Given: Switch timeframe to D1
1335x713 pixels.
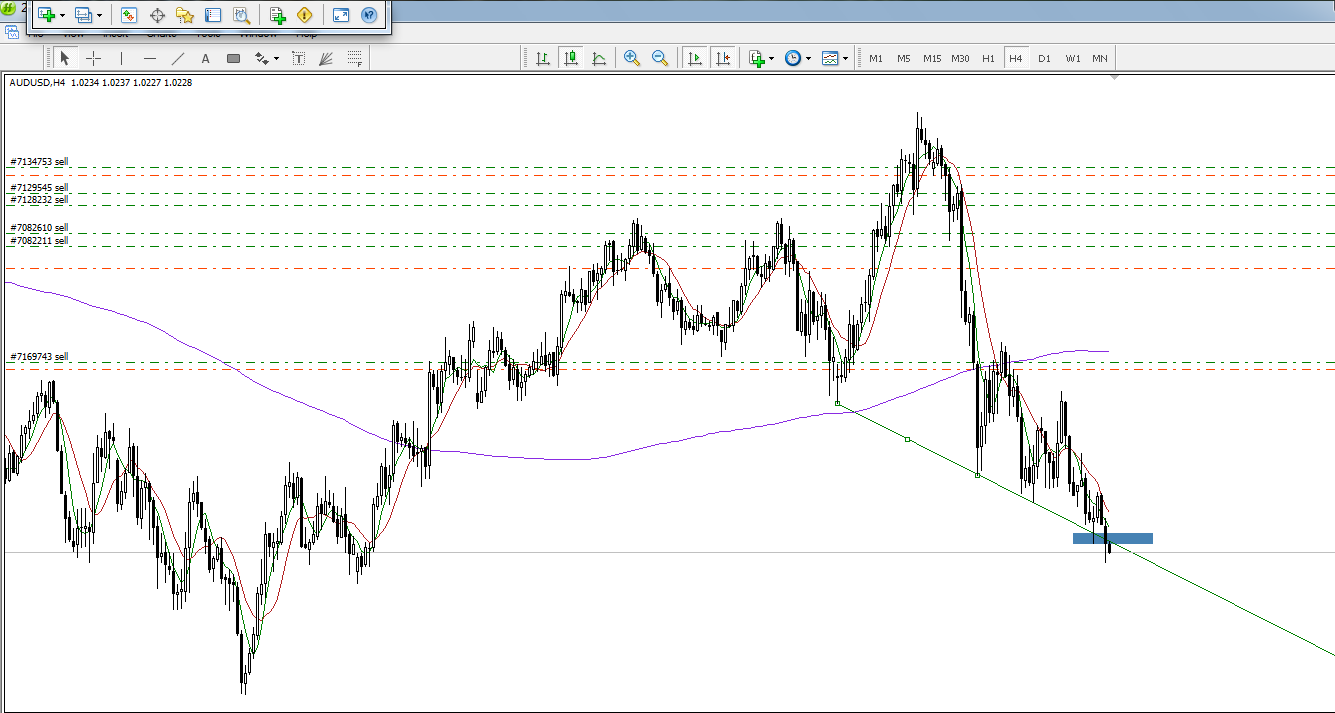Looking at the screenshot, I should 1044,58.
